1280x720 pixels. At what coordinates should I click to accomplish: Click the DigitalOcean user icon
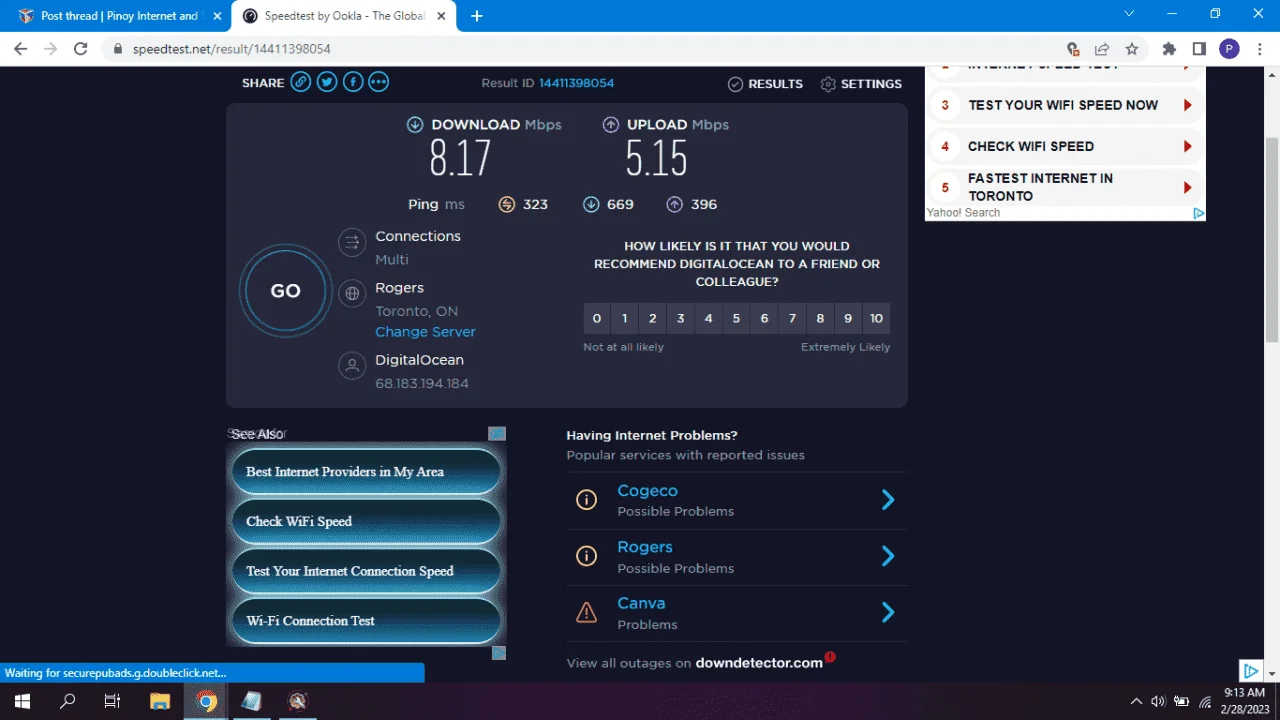(x=351, y=366)
